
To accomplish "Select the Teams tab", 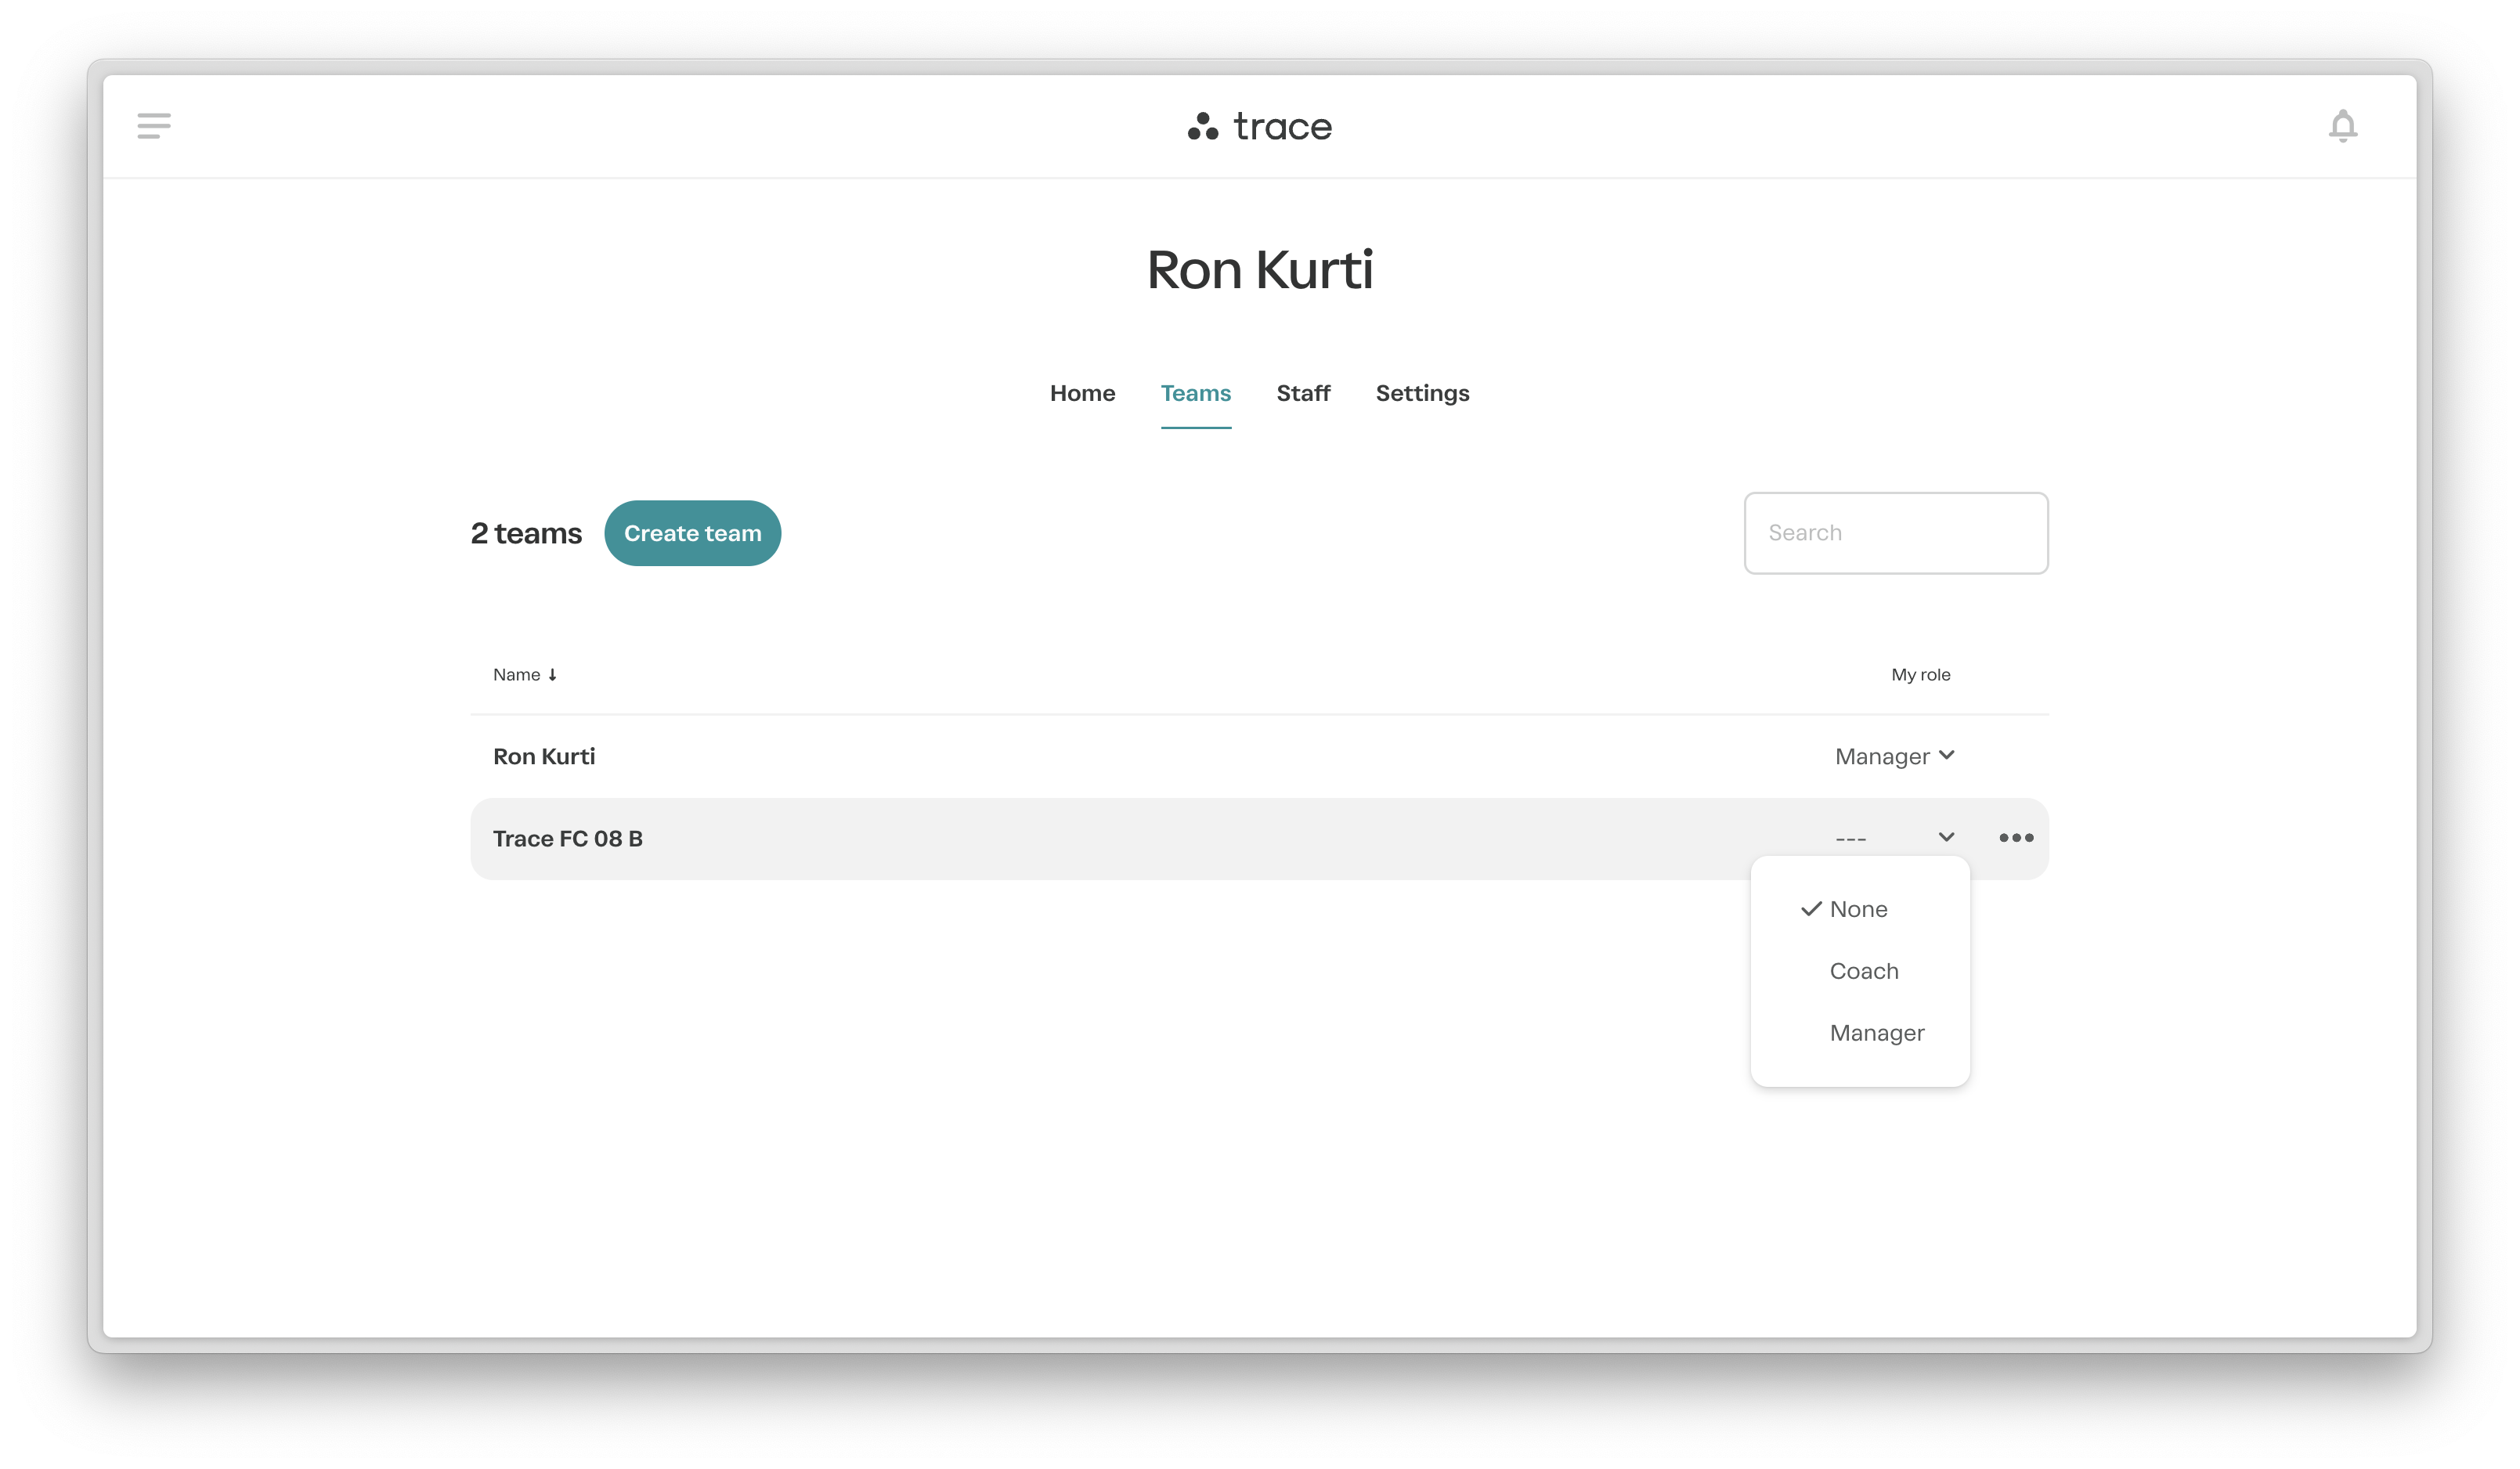I will tap(1196, 393).
